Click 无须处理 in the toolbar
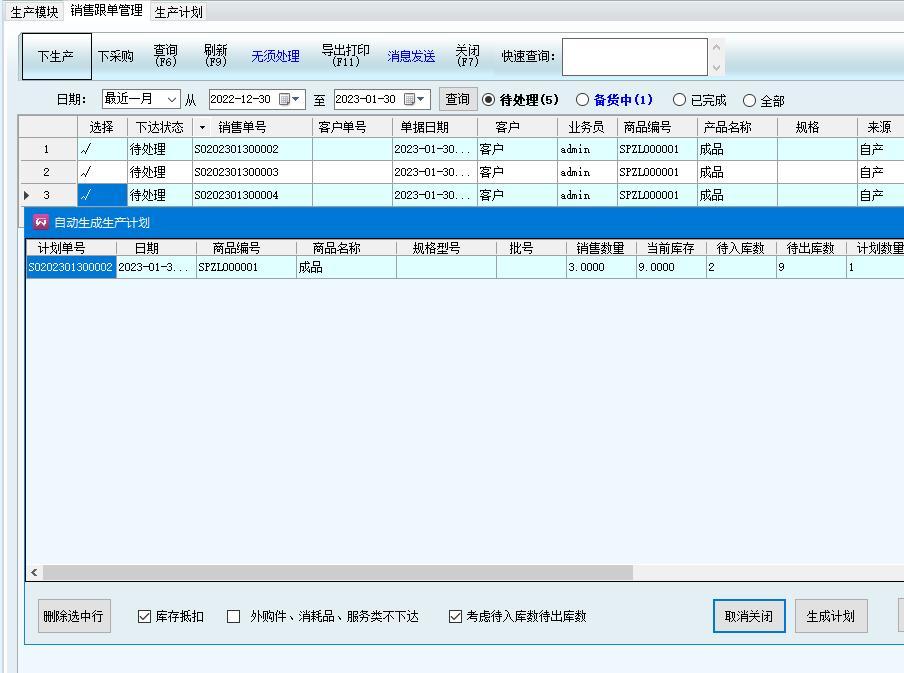Screen dimensions: 904x673 click(x=275, y=56)
